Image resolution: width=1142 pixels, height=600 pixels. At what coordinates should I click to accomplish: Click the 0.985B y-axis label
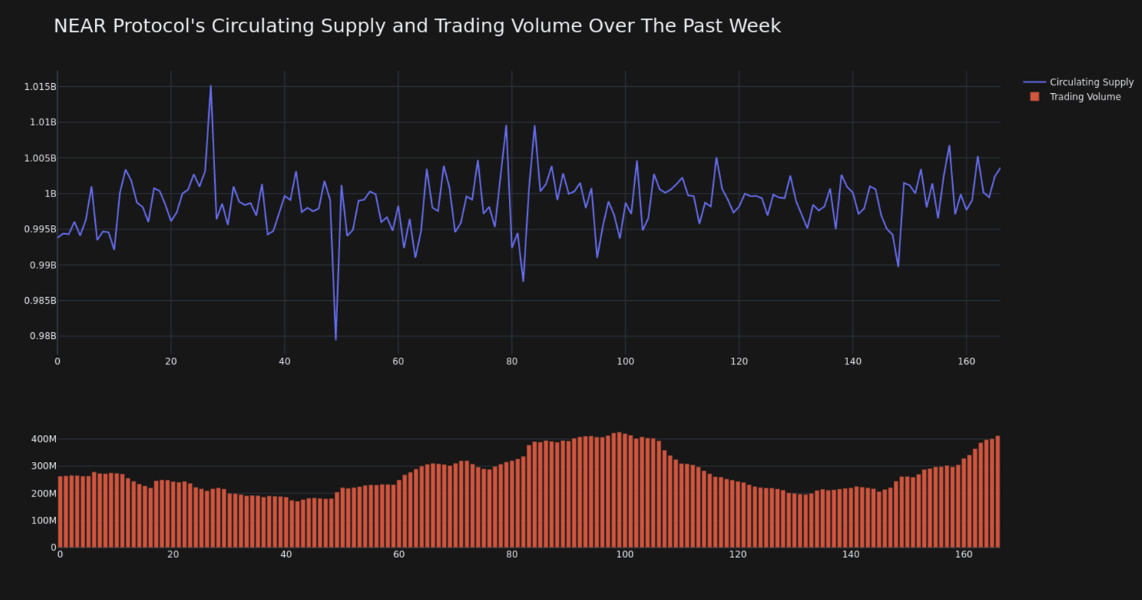pyautogui.click(x=40, y=301)
